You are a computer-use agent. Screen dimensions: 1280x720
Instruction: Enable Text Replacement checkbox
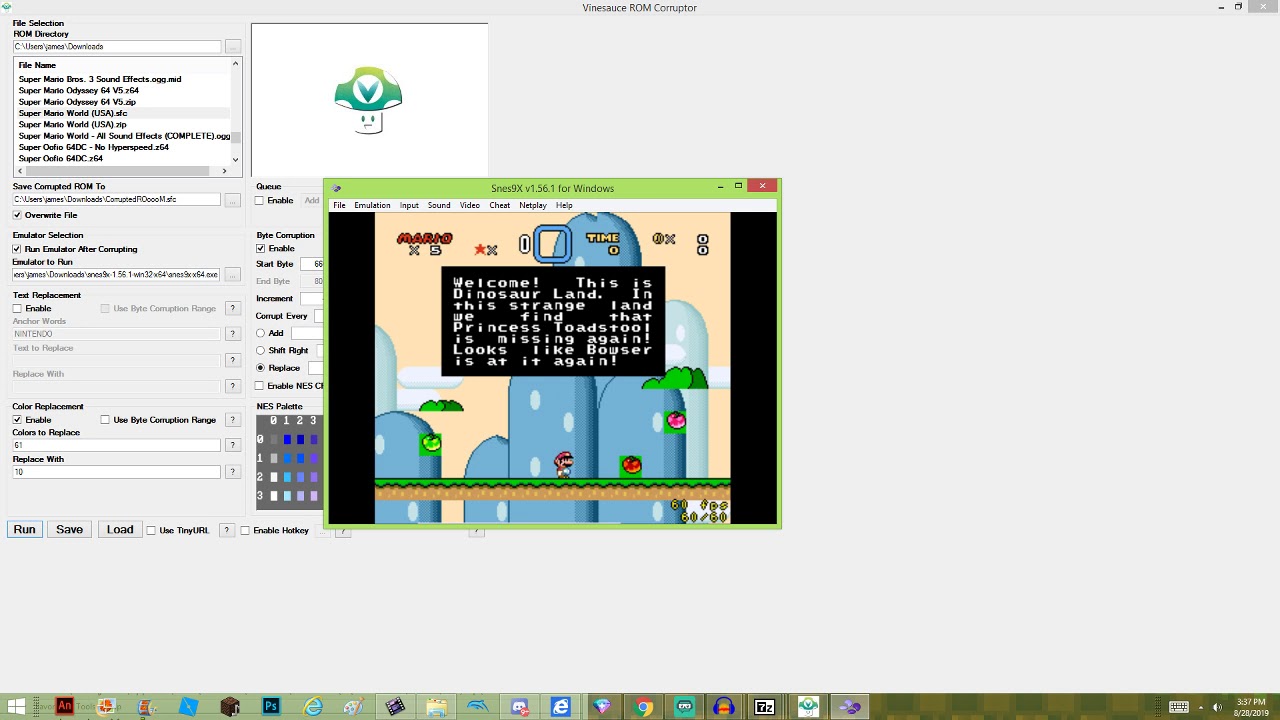17,308
